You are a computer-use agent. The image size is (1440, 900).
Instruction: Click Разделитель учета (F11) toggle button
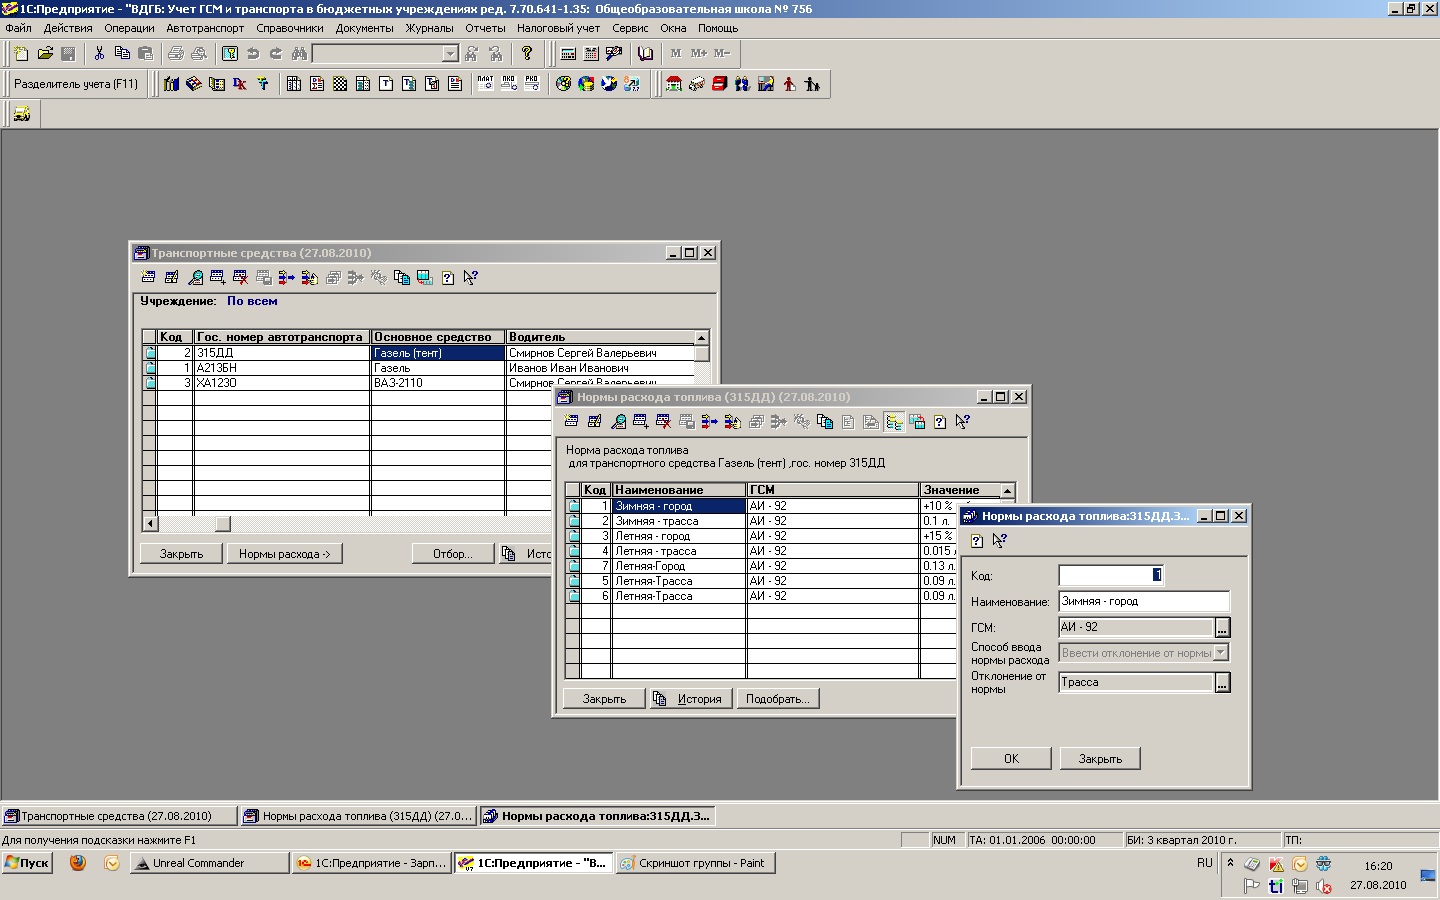pos(76,84)
